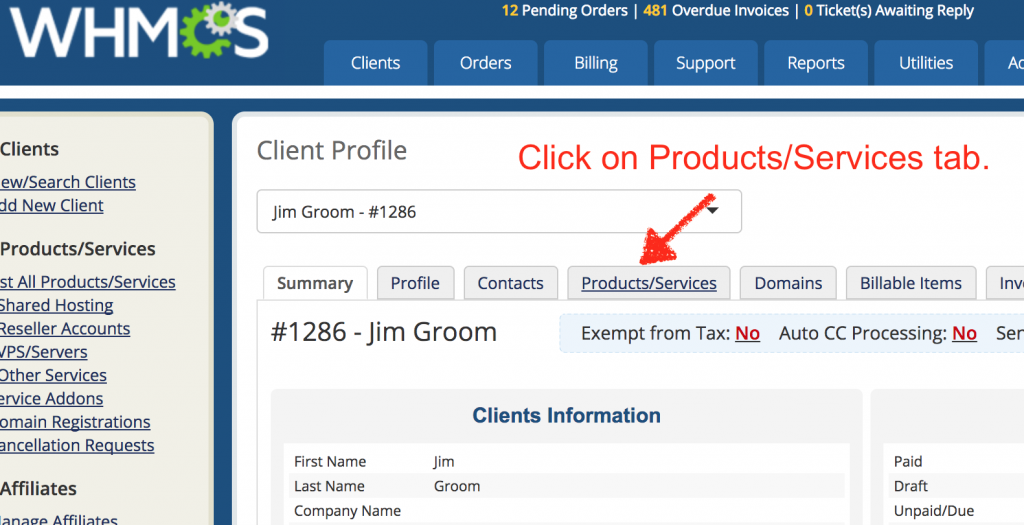Open Manage Affiliates sidebar link
The image size is (1024, 525).
pyautogui.click(x=58, y=518)
